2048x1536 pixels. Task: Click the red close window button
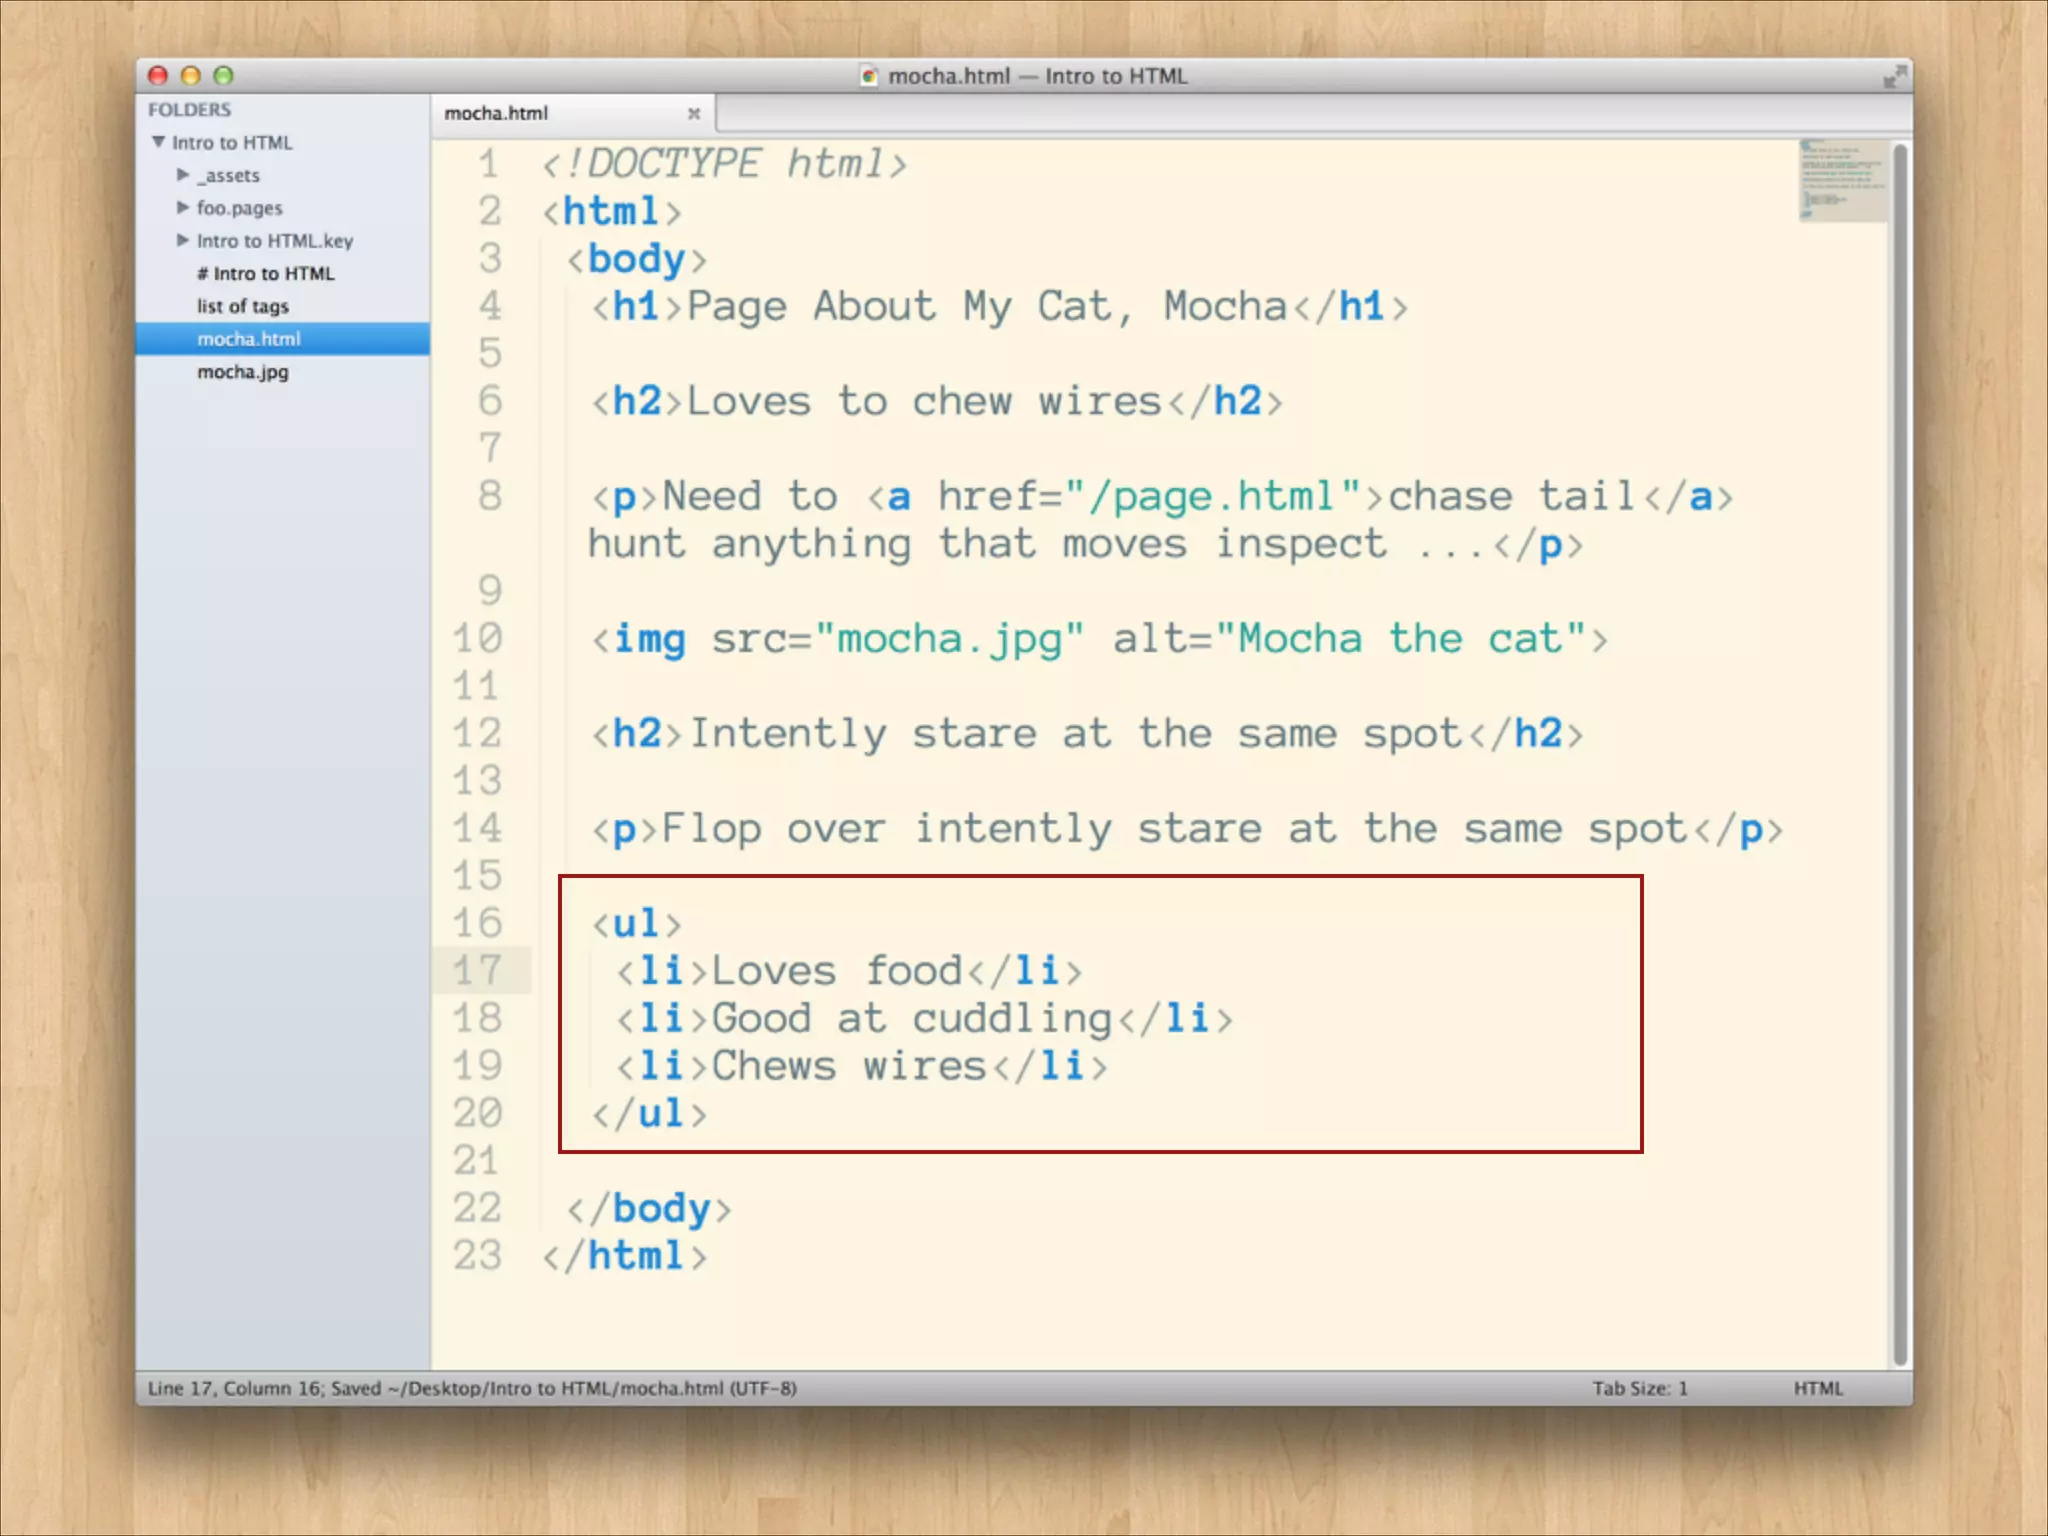point(158,76)
